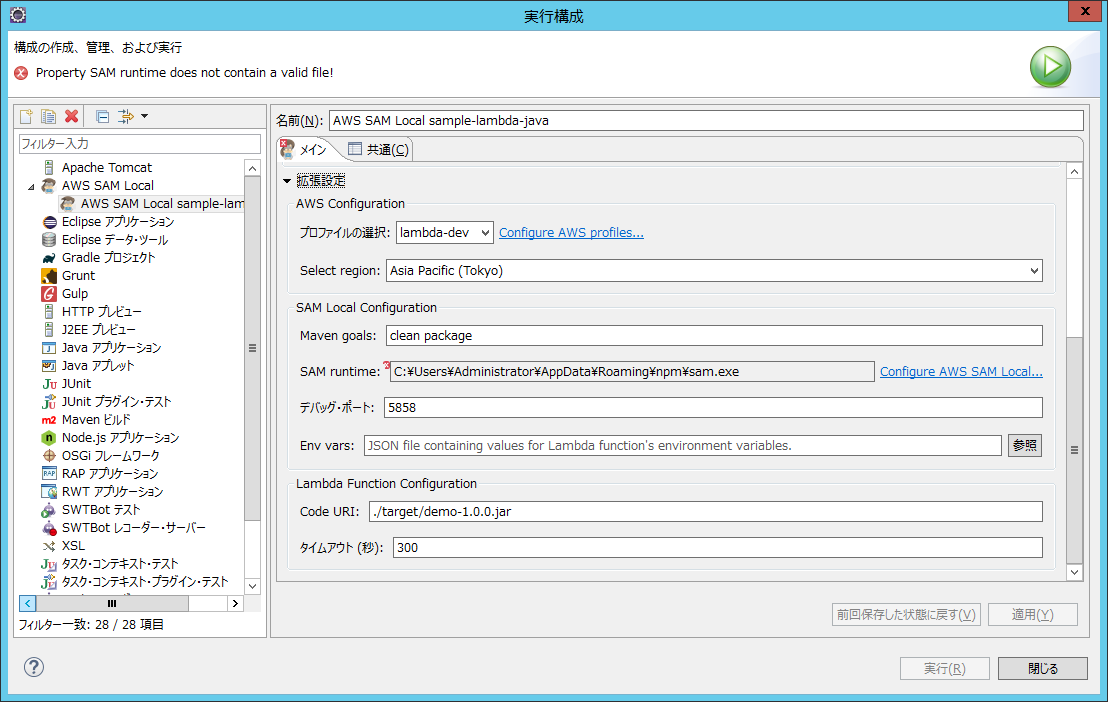The height and width of the screenshot is (702, 1108).
Task: Click the タイムアウト (秒) field
Action: pyautogui.click(x=717, y=547)
